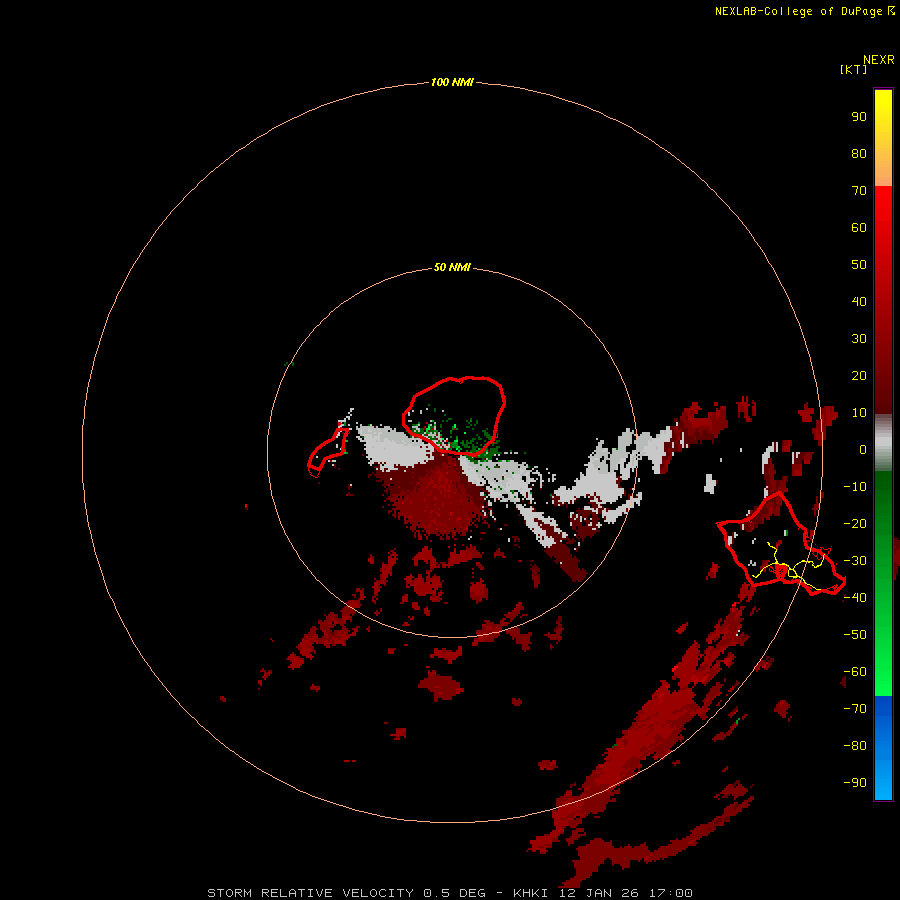Click the 20 knot scale label
900x900 pixels.
click(x=859, y=375)
